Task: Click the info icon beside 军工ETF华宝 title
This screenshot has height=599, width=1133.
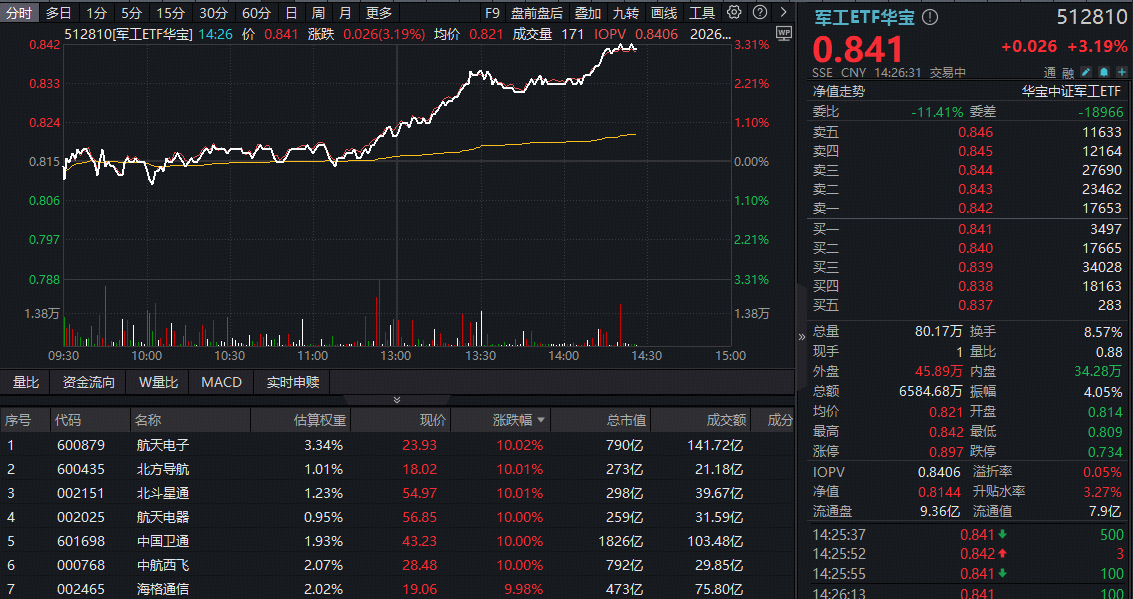Action: click(931, 16)
